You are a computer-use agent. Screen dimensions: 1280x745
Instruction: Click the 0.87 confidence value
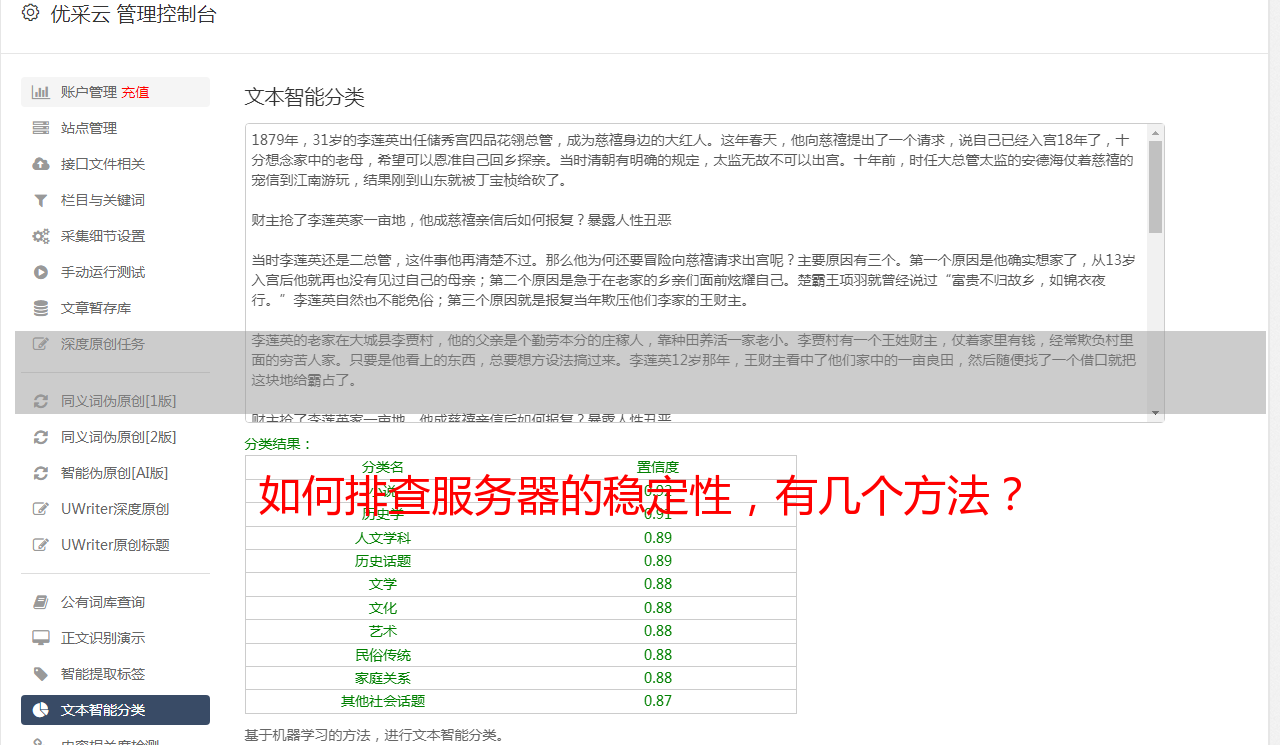tap(658, 701)
